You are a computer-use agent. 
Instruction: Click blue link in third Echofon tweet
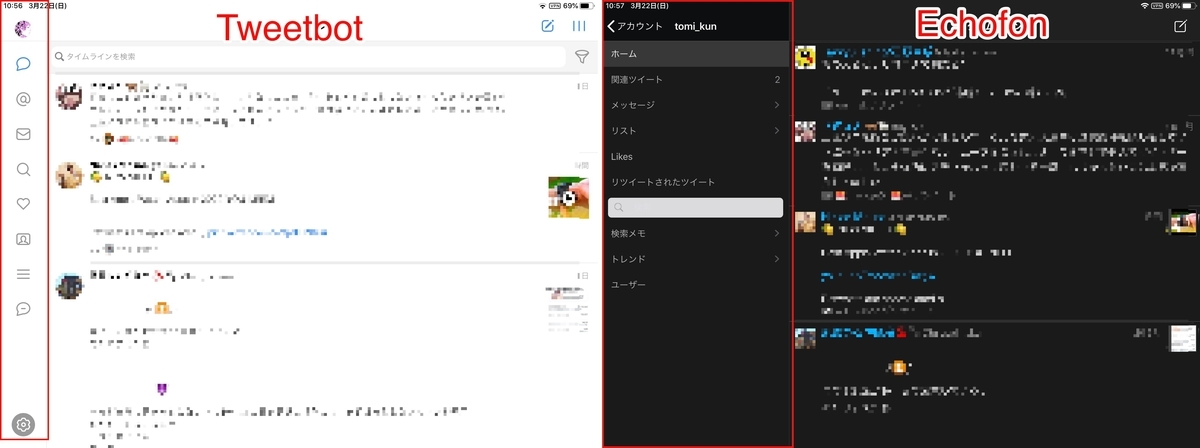coord(880,275)
